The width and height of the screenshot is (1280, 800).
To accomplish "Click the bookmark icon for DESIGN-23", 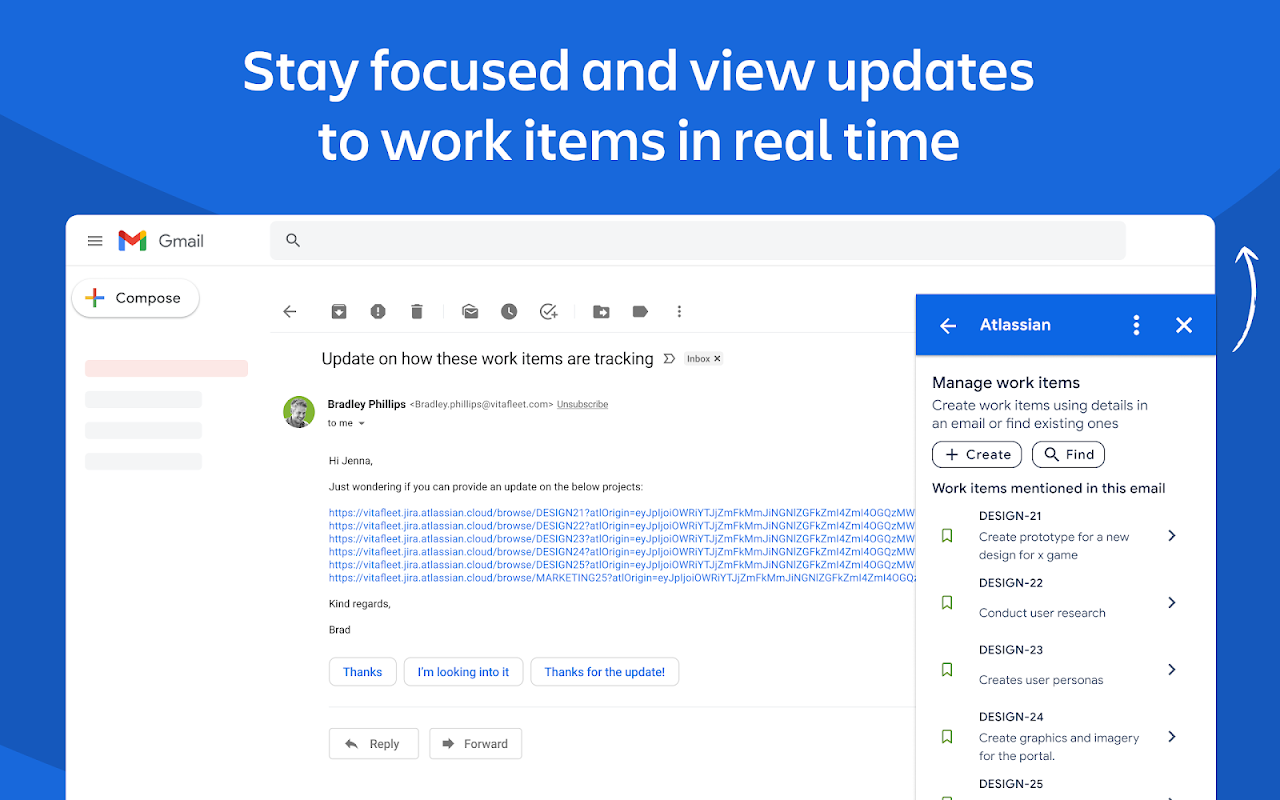I will pyautogui.click(x=947, y=670).
